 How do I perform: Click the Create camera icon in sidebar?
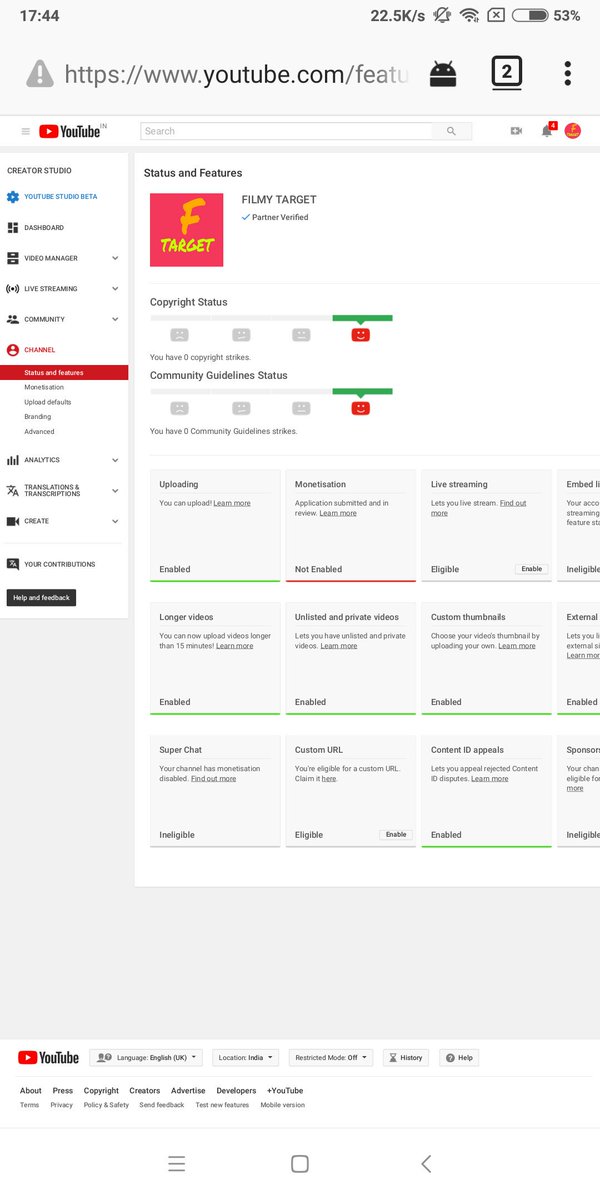13,521
